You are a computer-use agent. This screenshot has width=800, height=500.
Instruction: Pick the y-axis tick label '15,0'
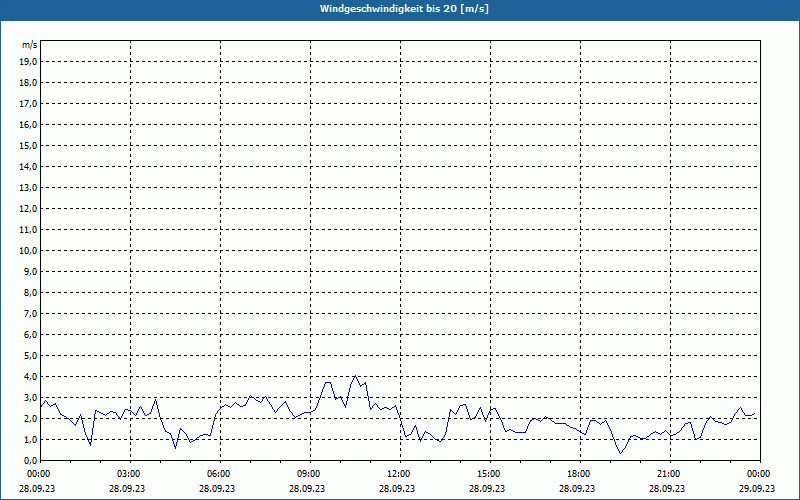click(x=29, y=145)
